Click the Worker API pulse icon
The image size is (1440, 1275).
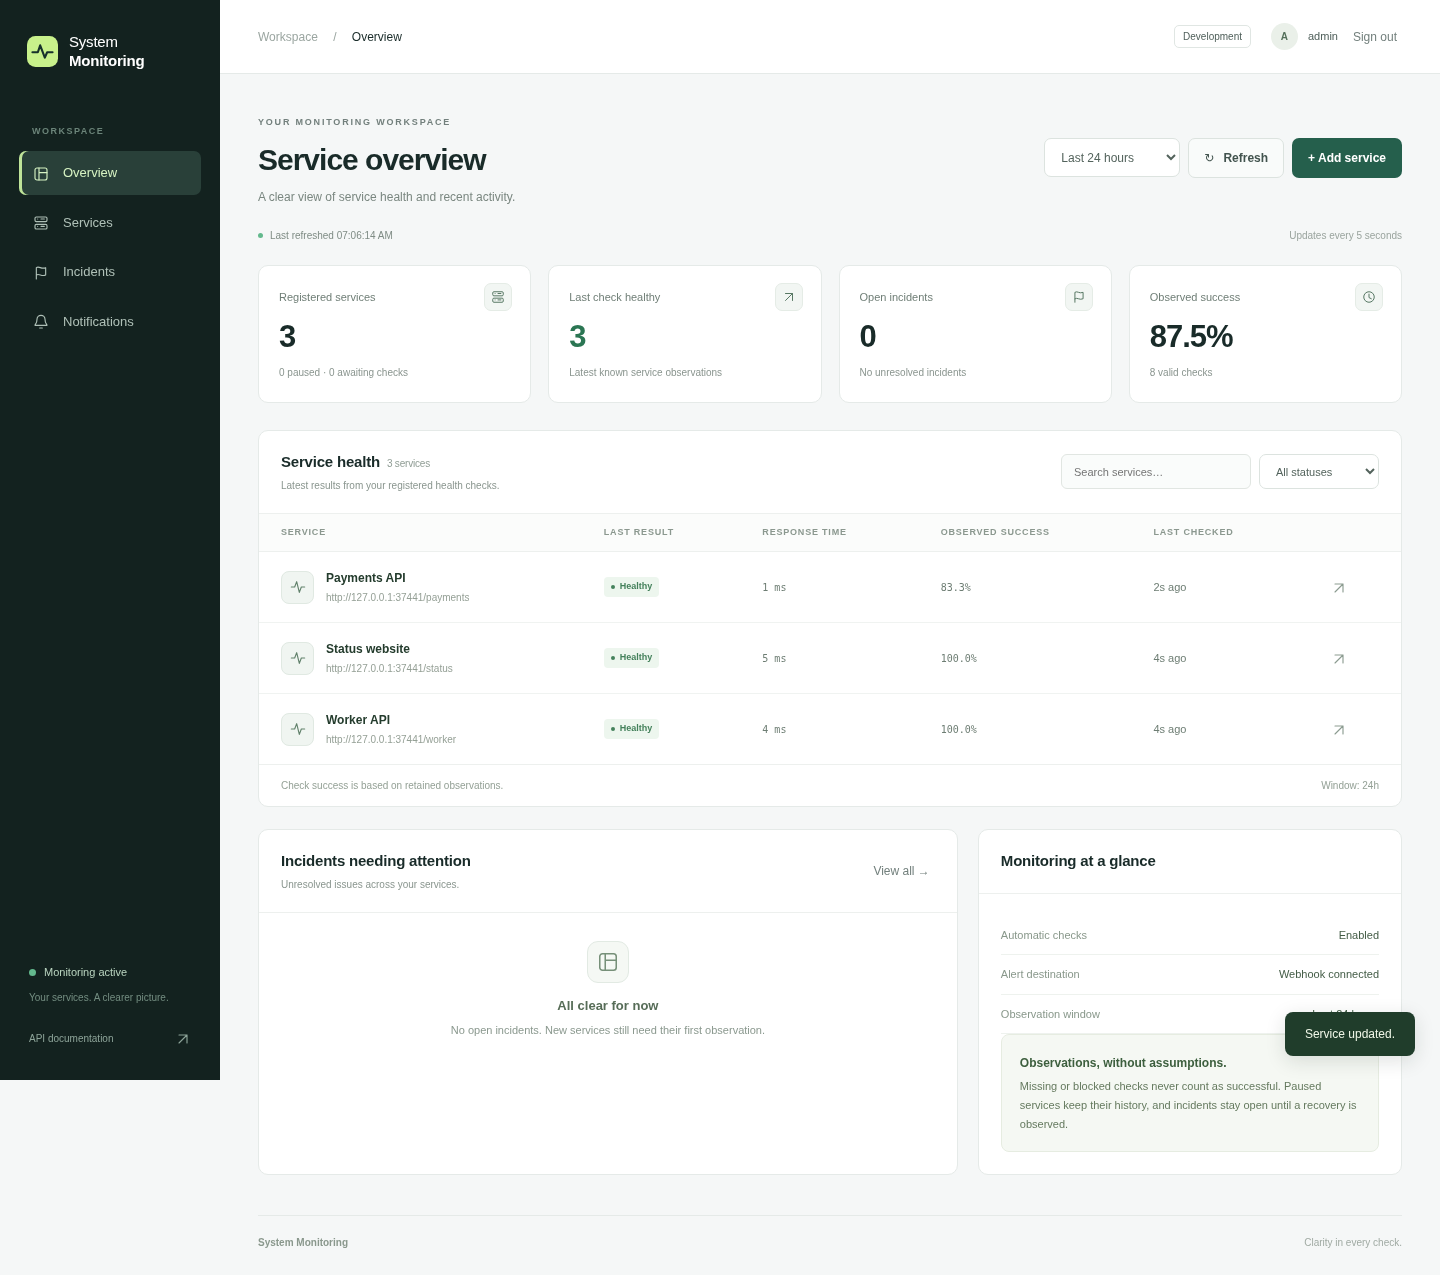point(297,729)
